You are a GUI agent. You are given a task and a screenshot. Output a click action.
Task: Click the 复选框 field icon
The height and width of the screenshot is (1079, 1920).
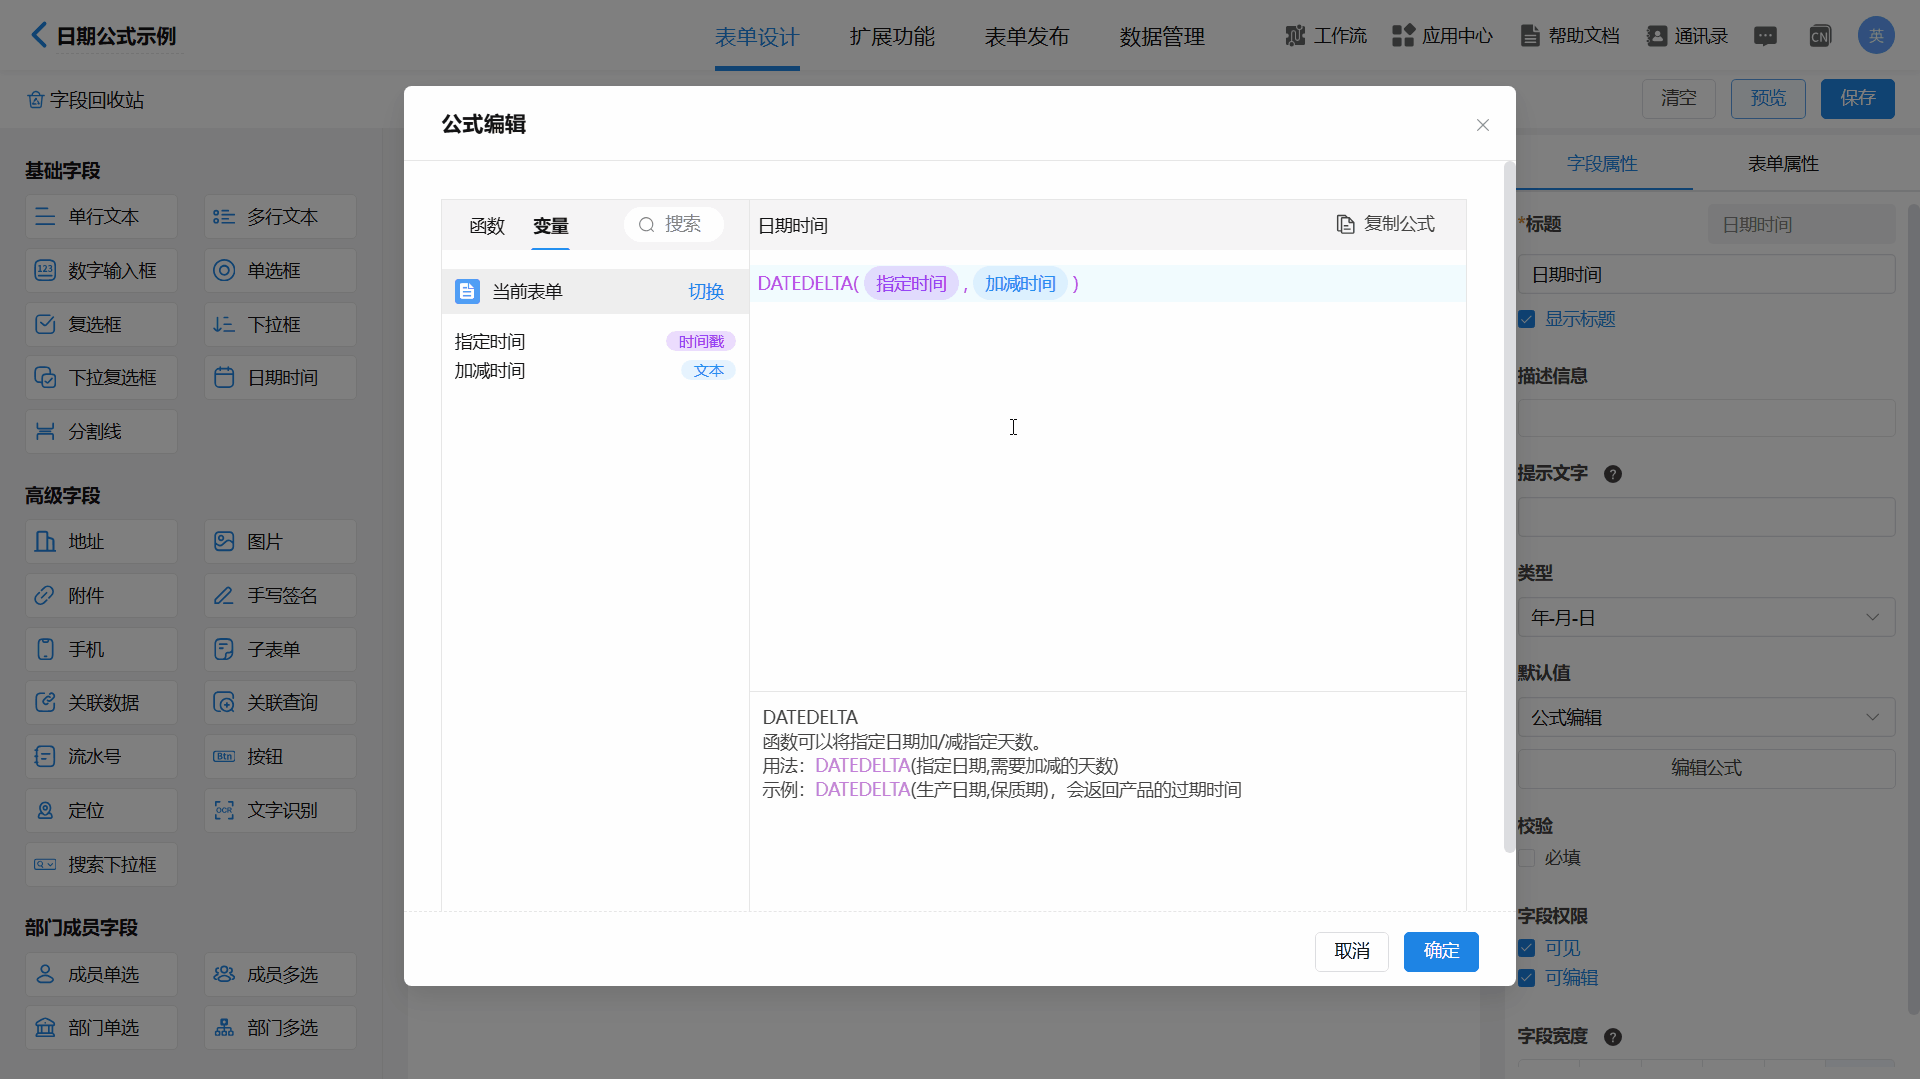pyautogui.click(x=45, y=325)
